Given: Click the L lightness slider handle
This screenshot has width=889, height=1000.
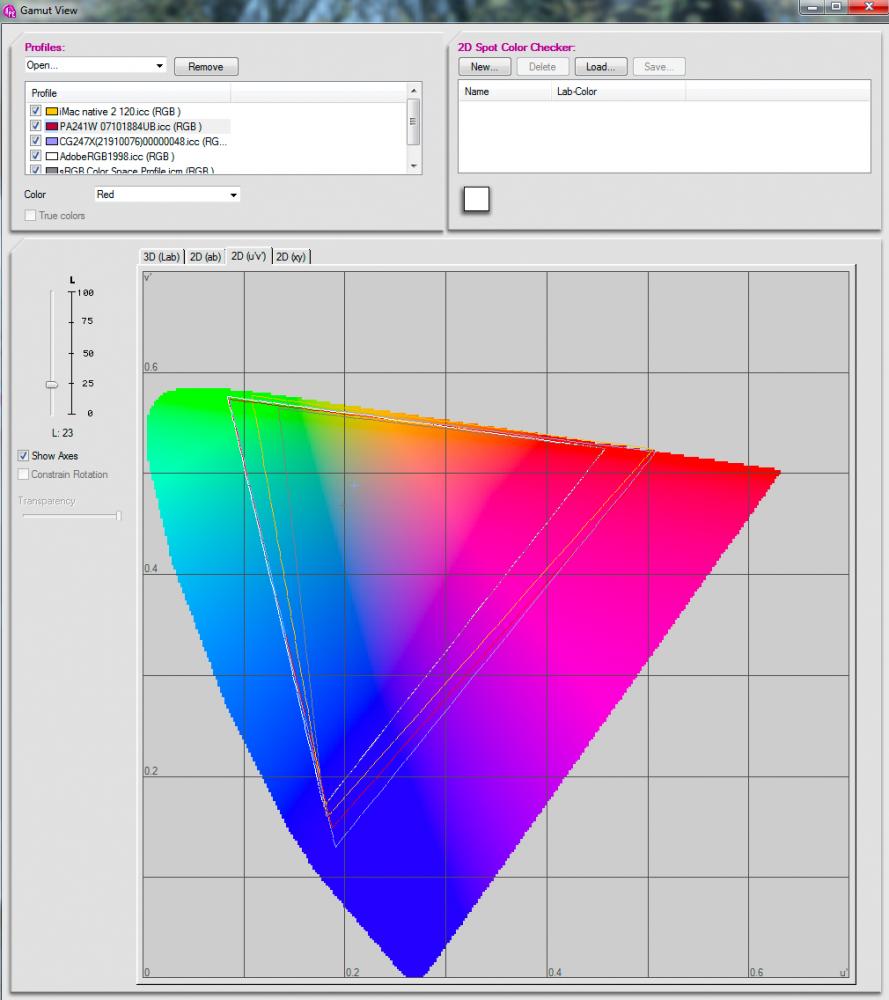Looking at the screenshot, I should coord(52,385).
